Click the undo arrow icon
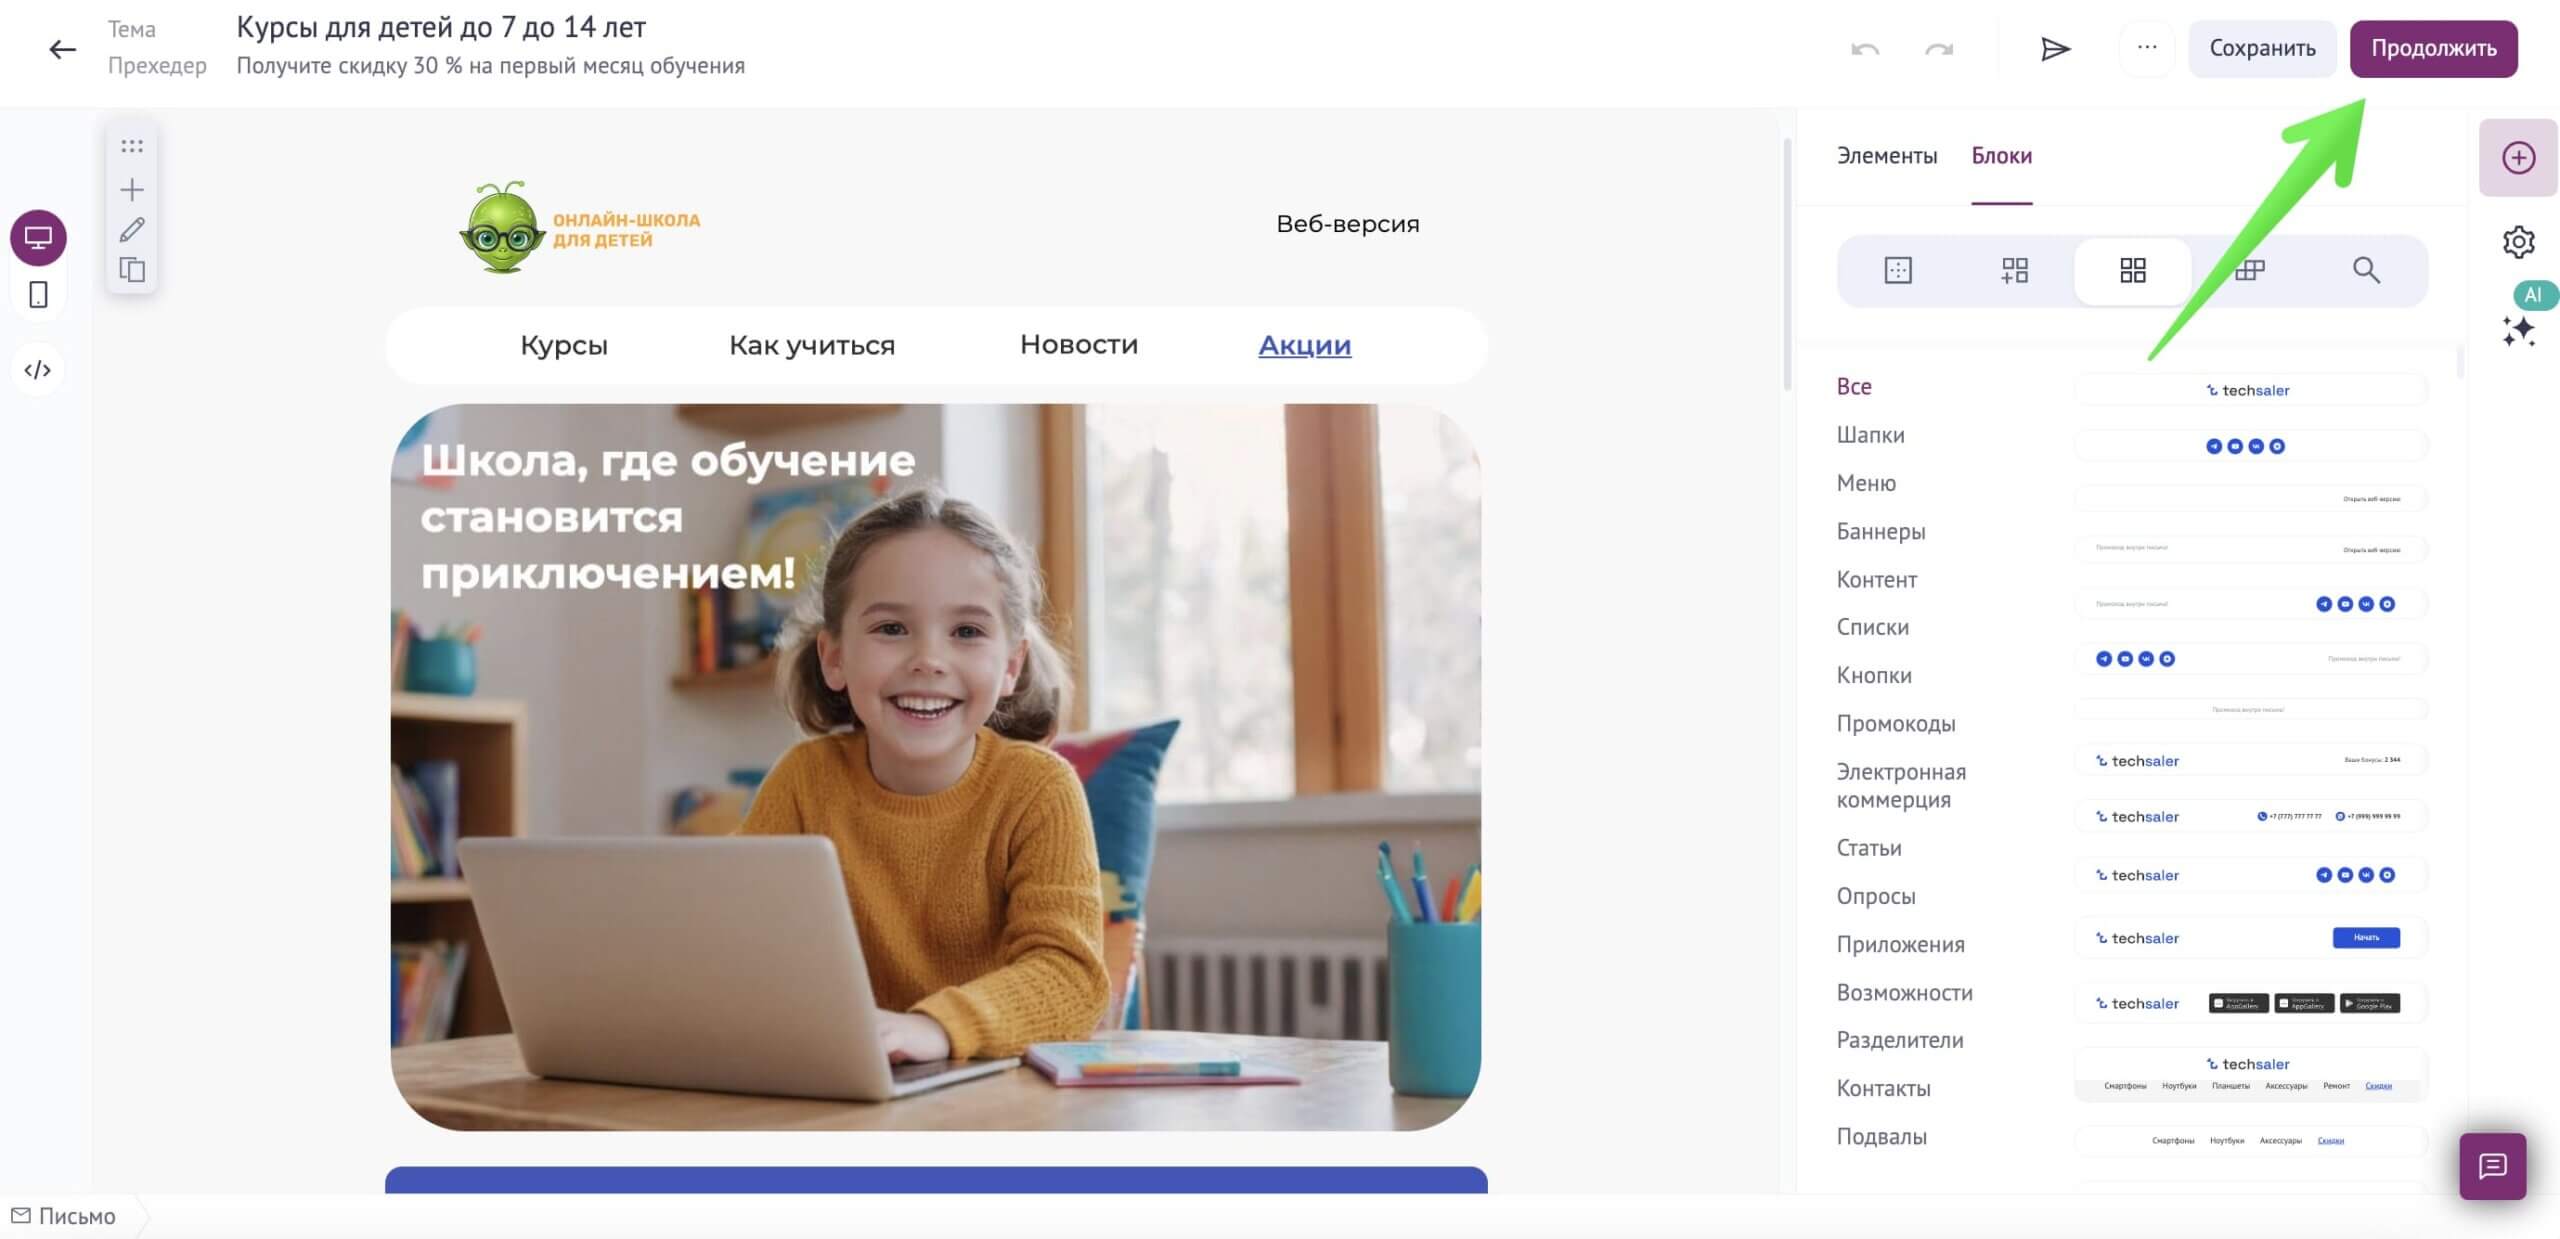 (x=1866, y=47)
